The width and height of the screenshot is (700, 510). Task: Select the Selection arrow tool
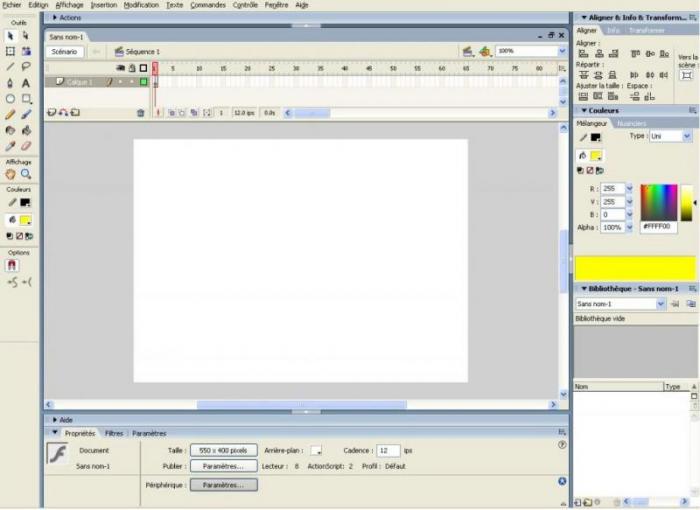point(10,36)
